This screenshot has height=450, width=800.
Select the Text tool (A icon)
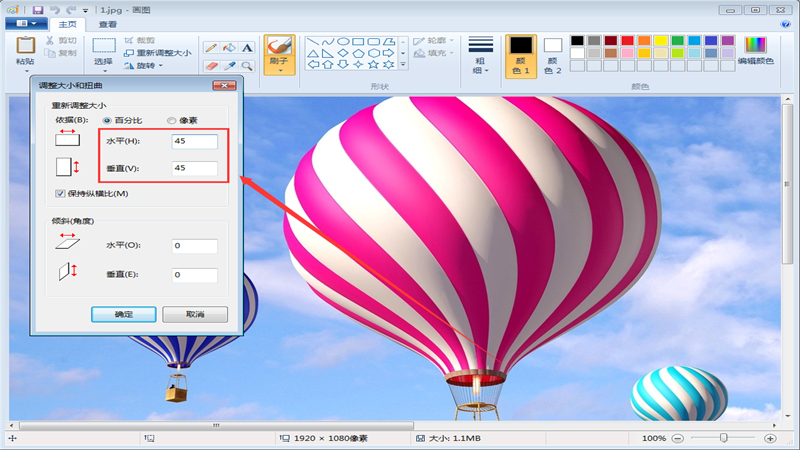(246, 47)
